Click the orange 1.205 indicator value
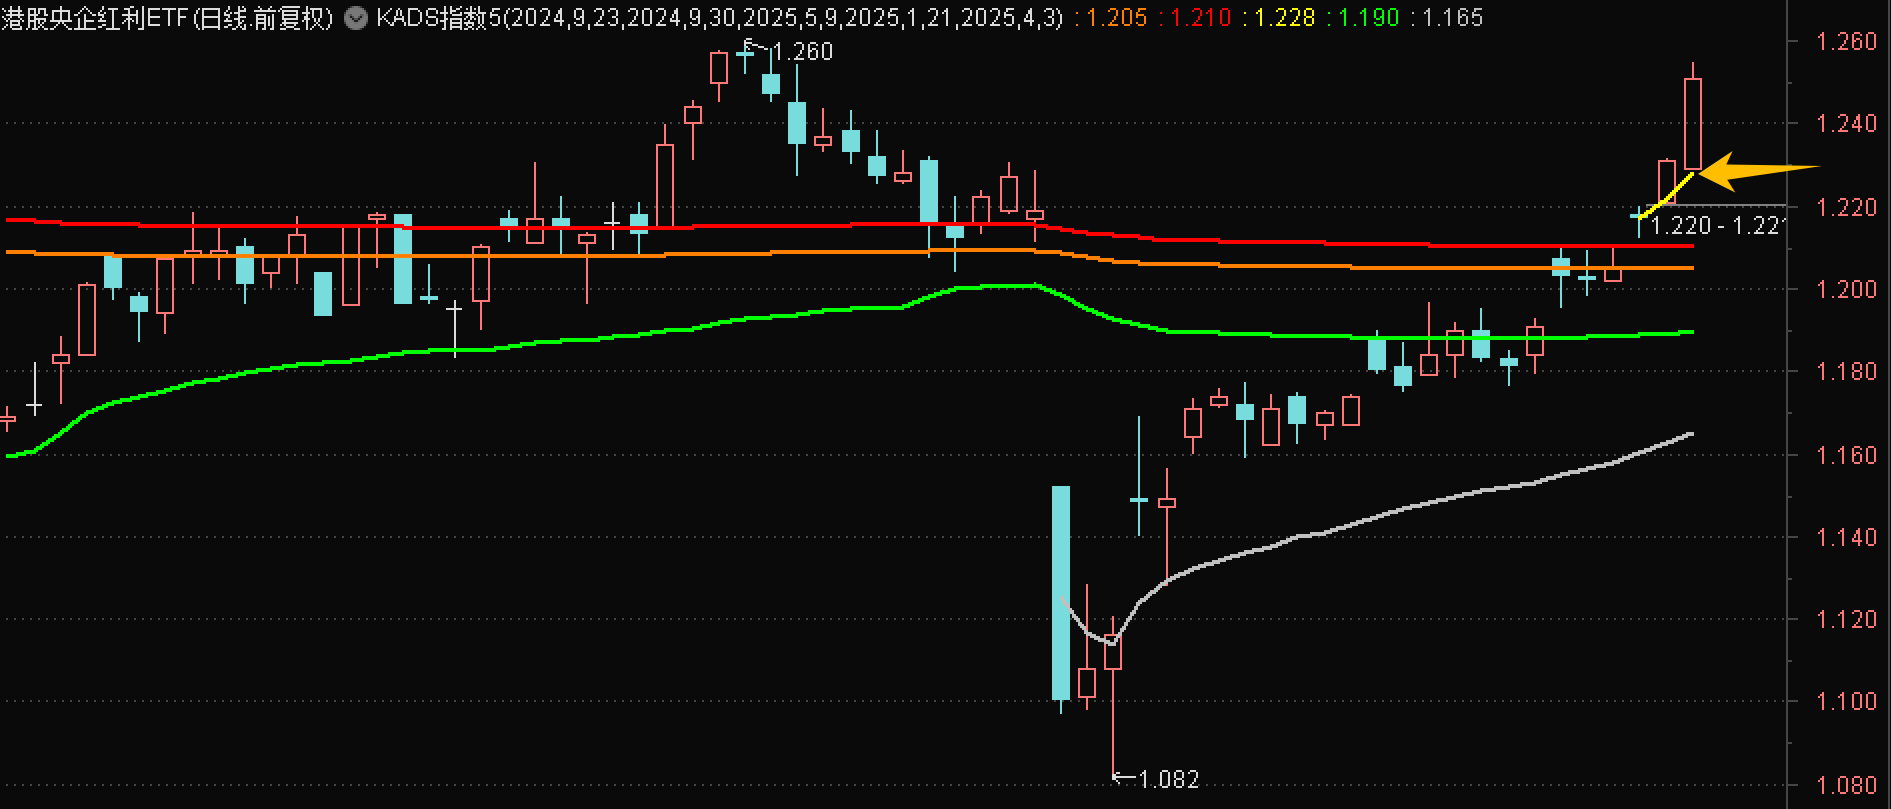1891x809 pixels. 1117,18
